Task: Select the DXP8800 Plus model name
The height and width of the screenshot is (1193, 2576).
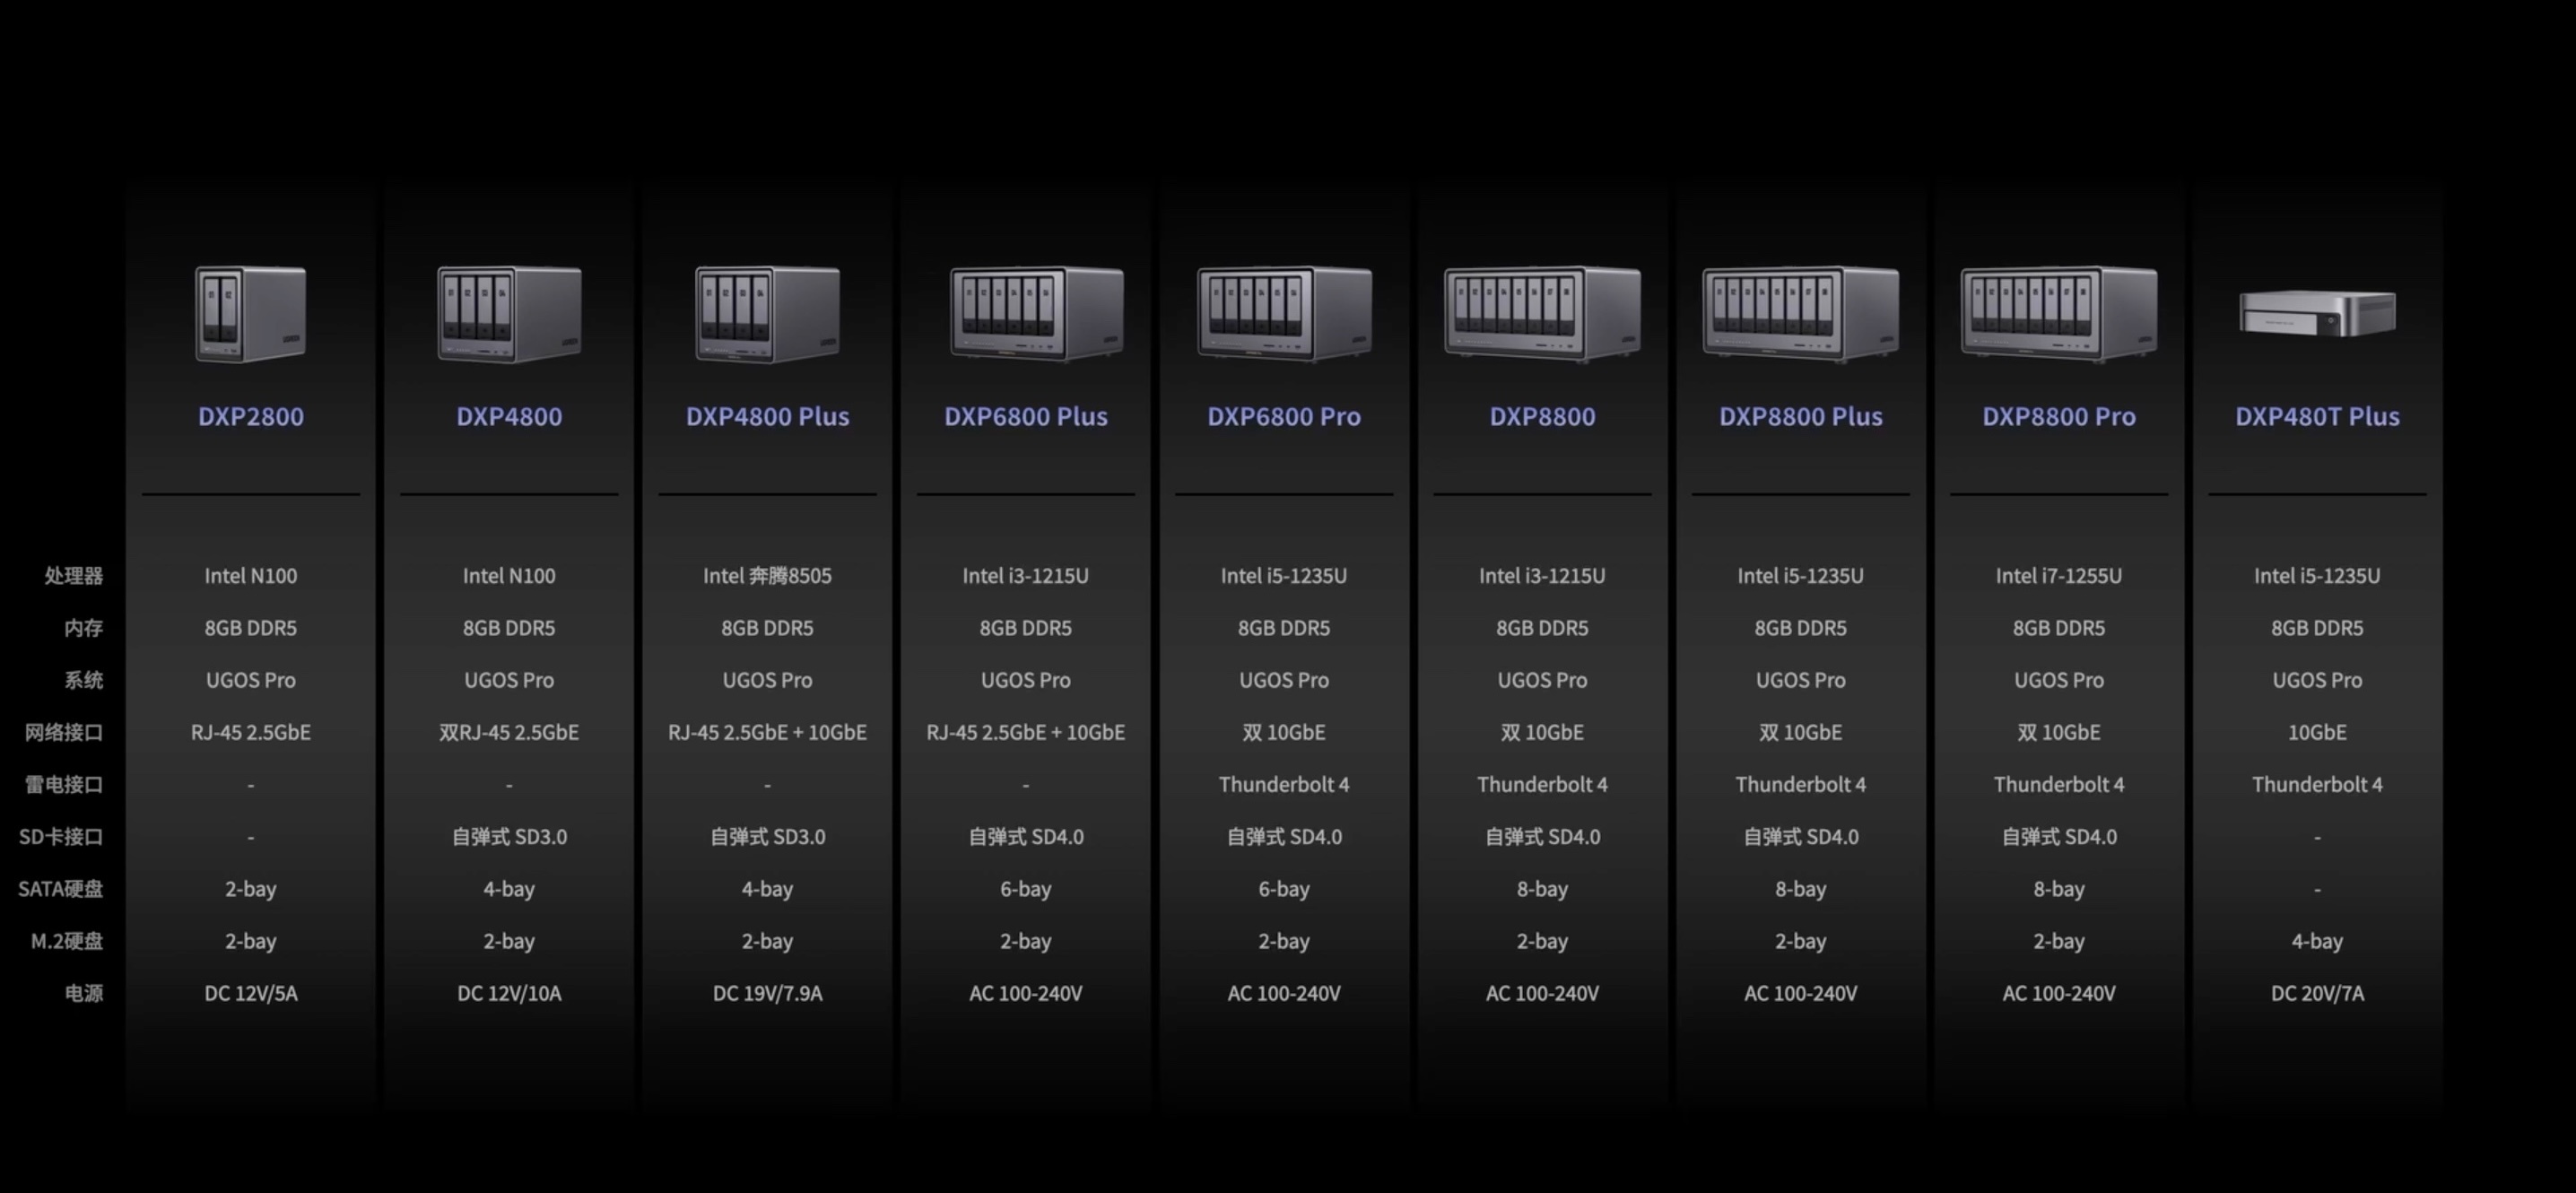Action: coord(1801,416)
